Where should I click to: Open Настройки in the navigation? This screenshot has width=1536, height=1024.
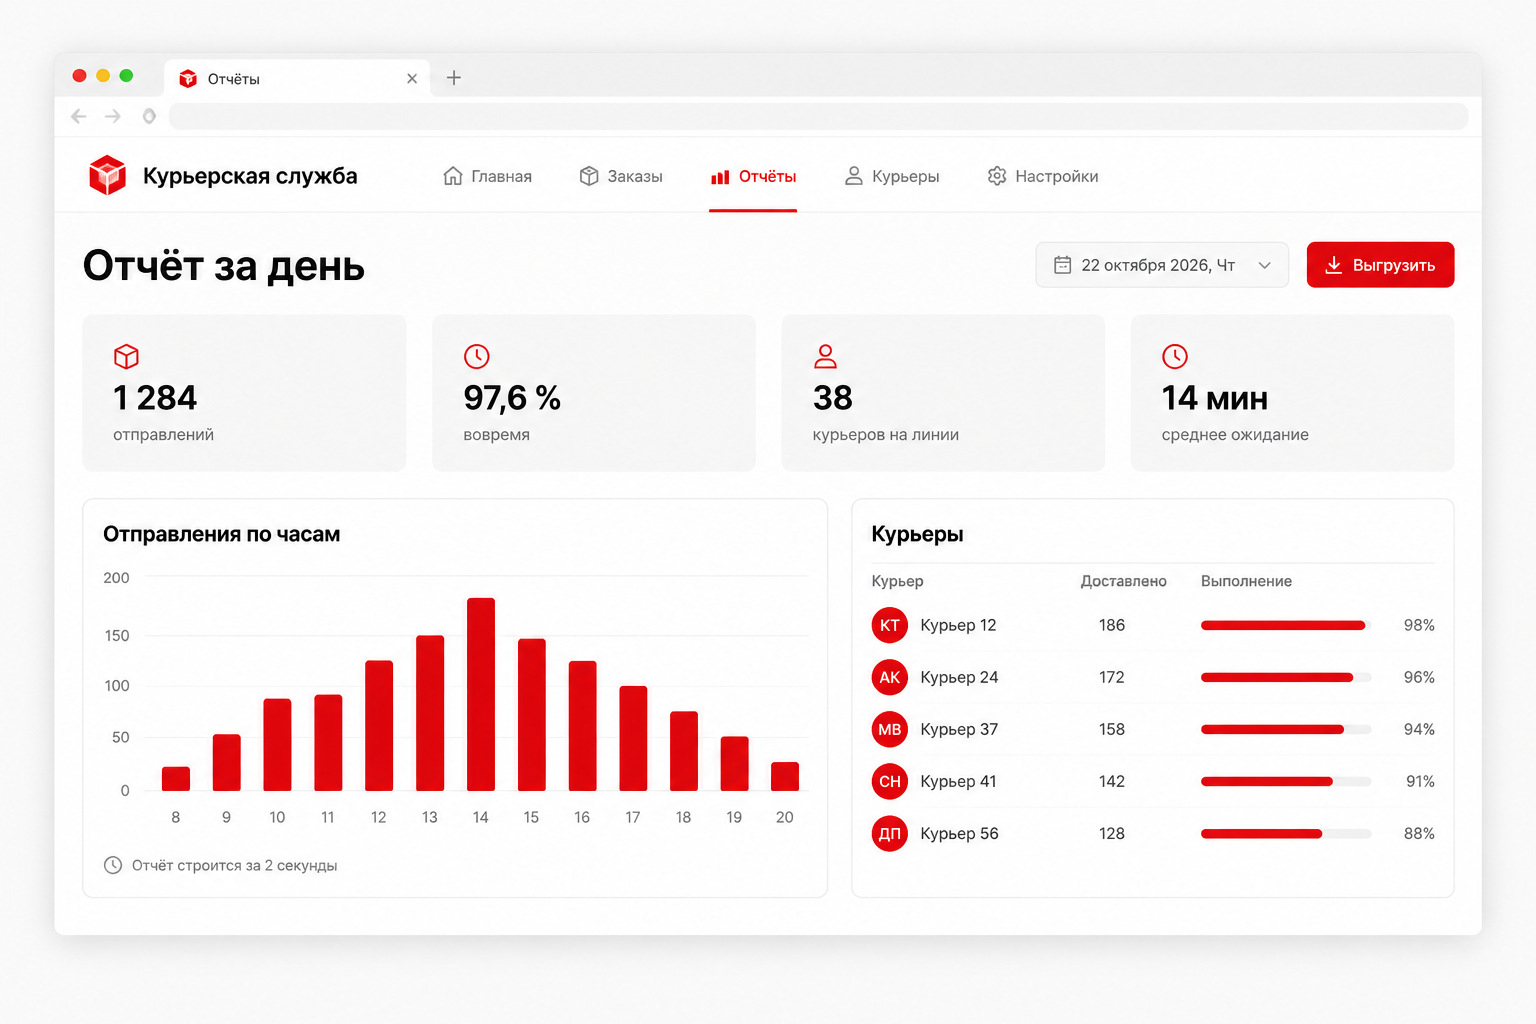click(1043, 176)
